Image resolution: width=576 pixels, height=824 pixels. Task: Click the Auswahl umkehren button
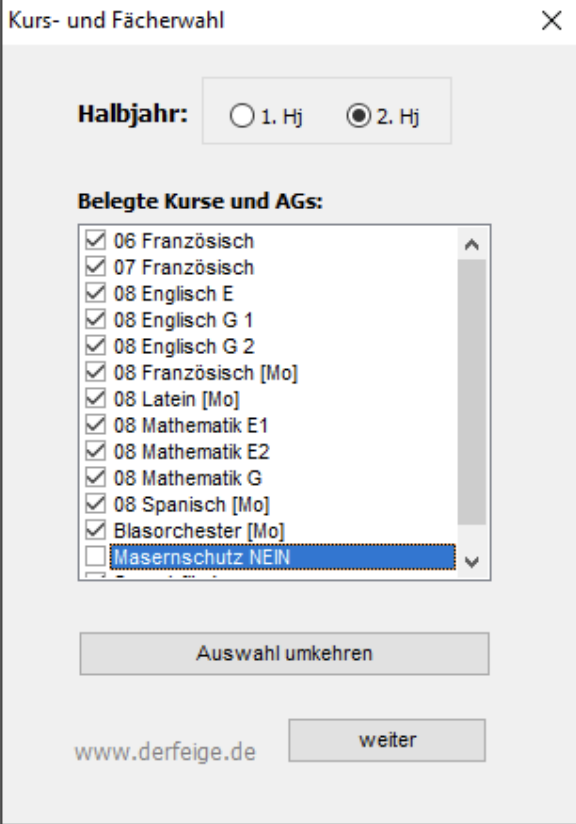[284, 653]
